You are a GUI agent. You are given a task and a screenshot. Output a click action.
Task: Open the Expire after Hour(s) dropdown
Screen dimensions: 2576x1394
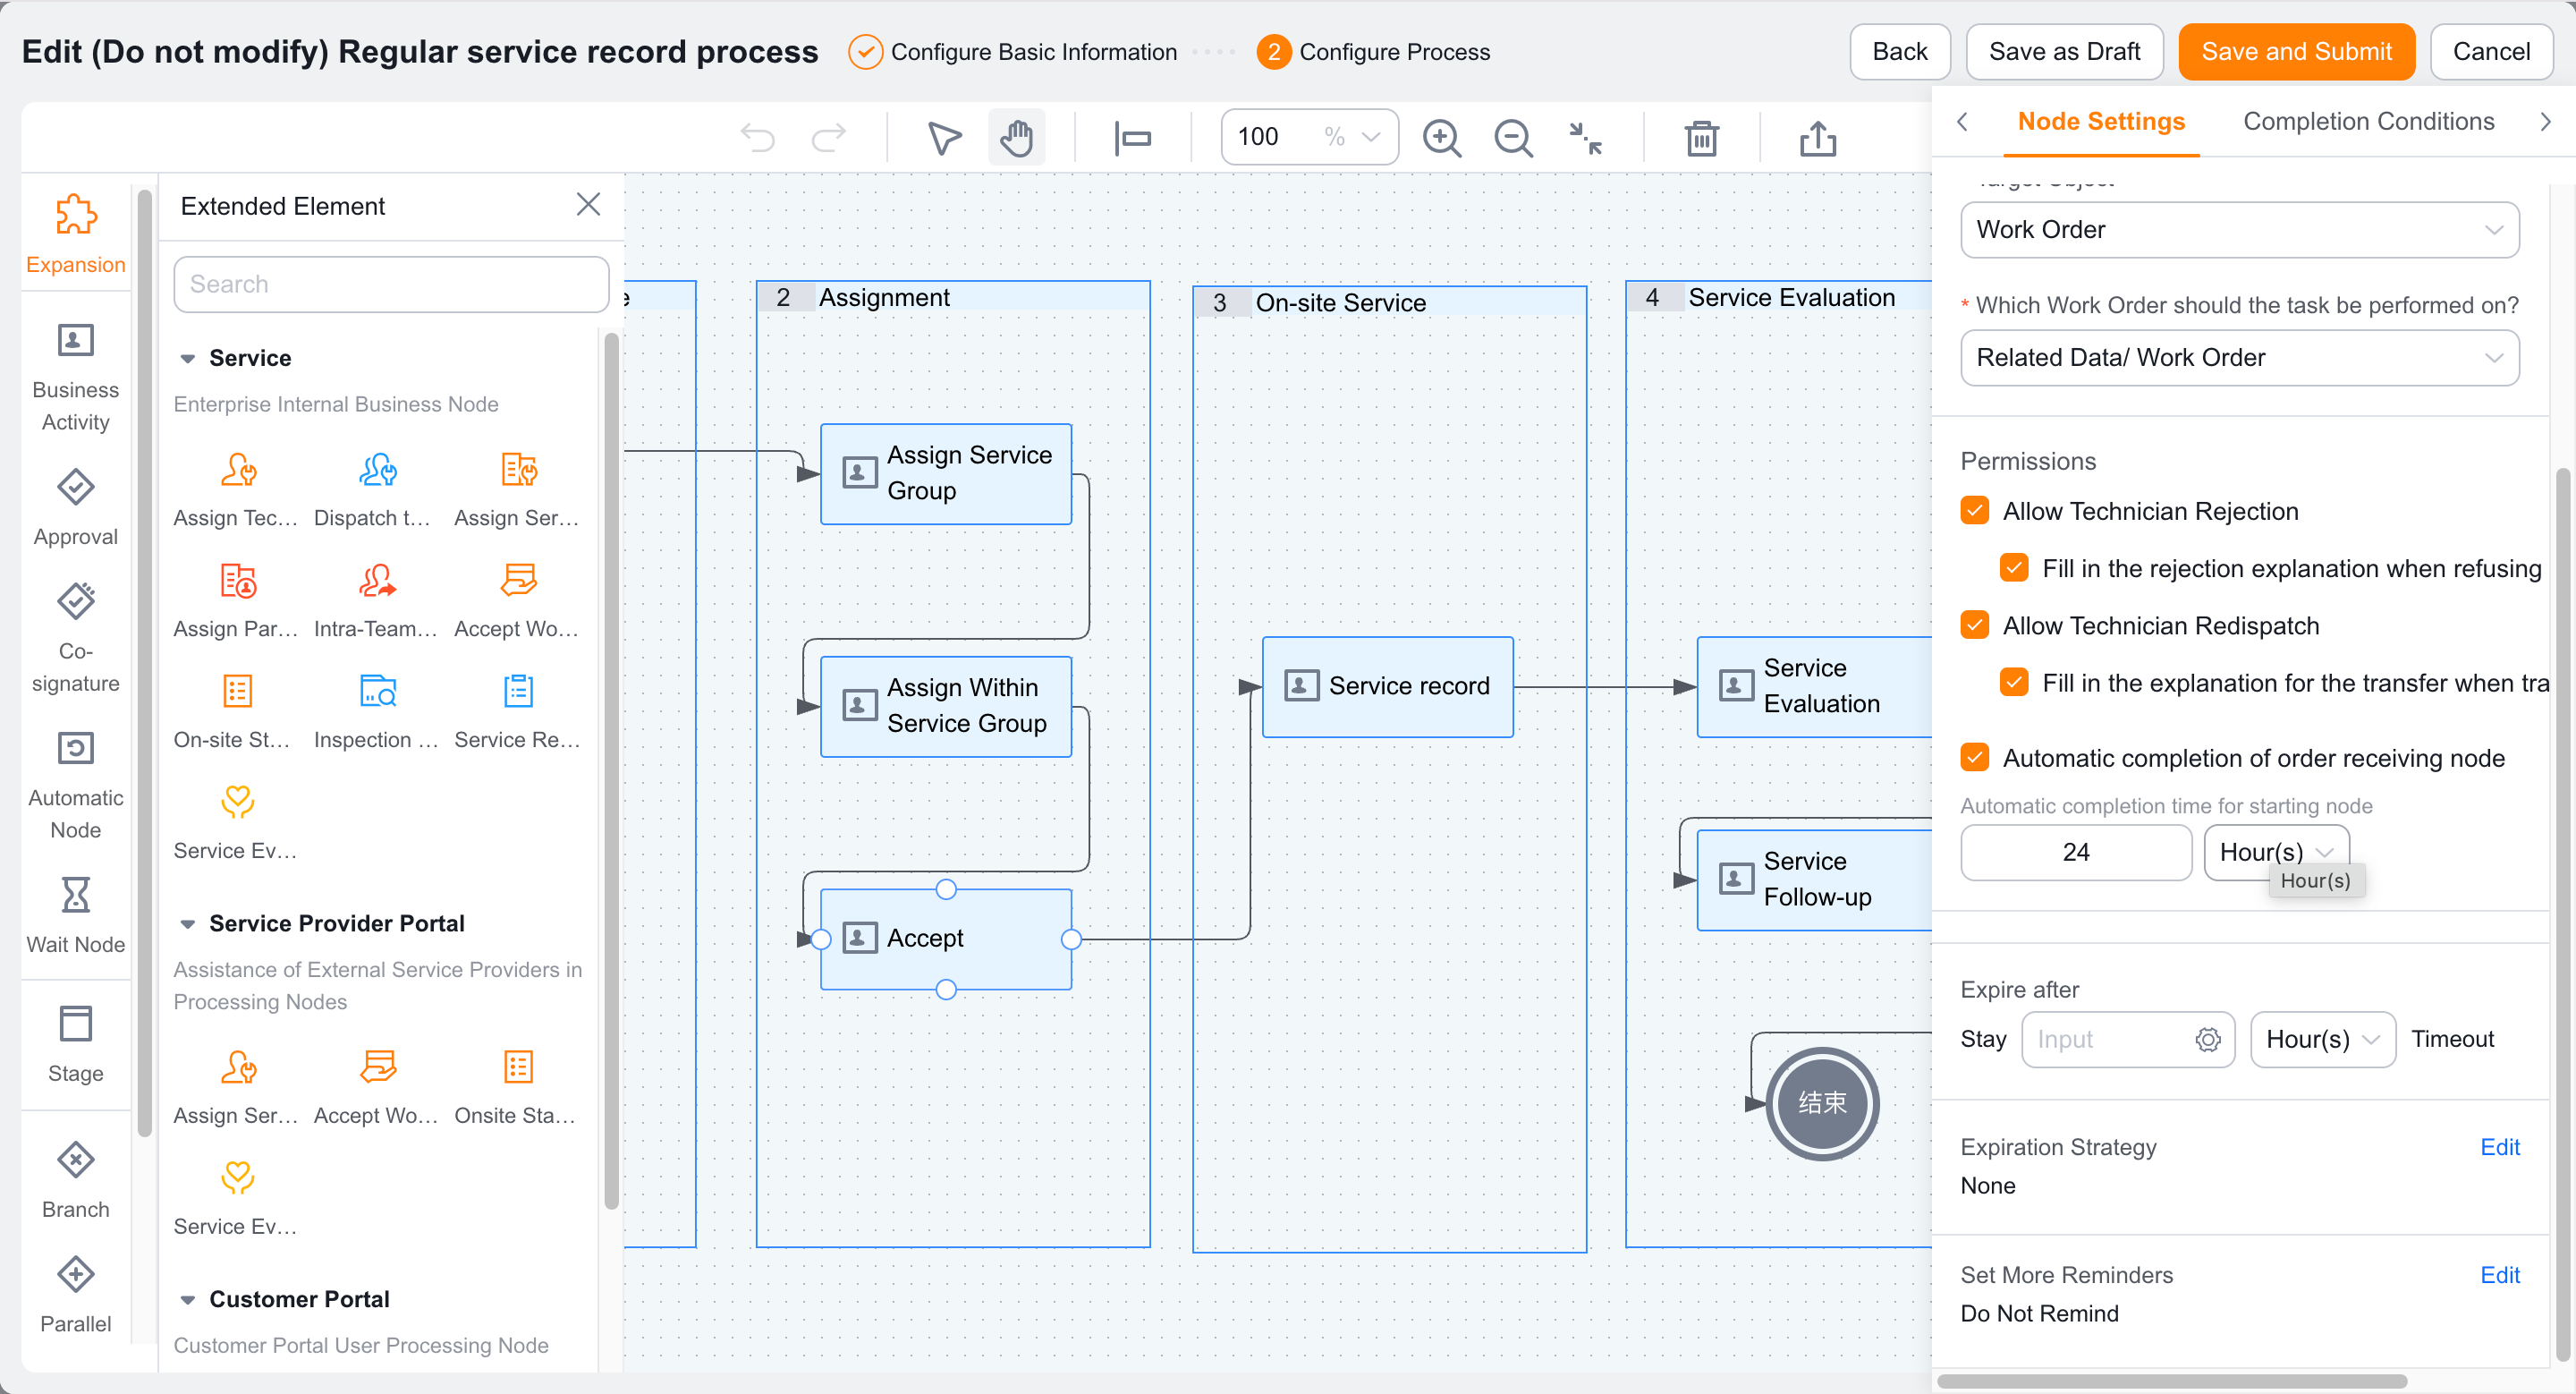tap(2321, 1039)
